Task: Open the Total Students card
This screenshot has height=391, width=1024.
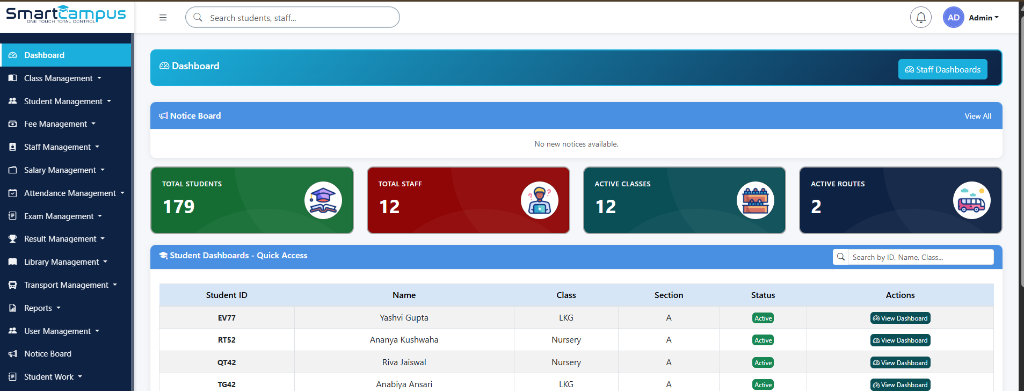Action: click(x=252, y=200)
